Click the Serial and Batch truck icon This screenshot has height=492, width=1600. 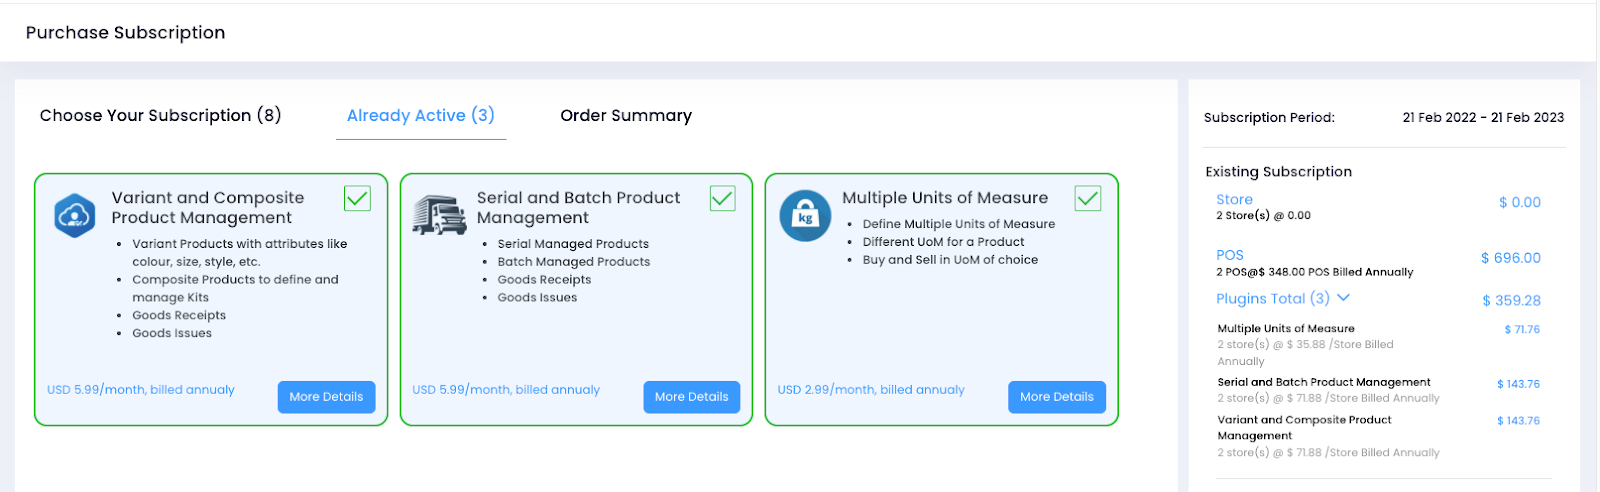point(439,214)
